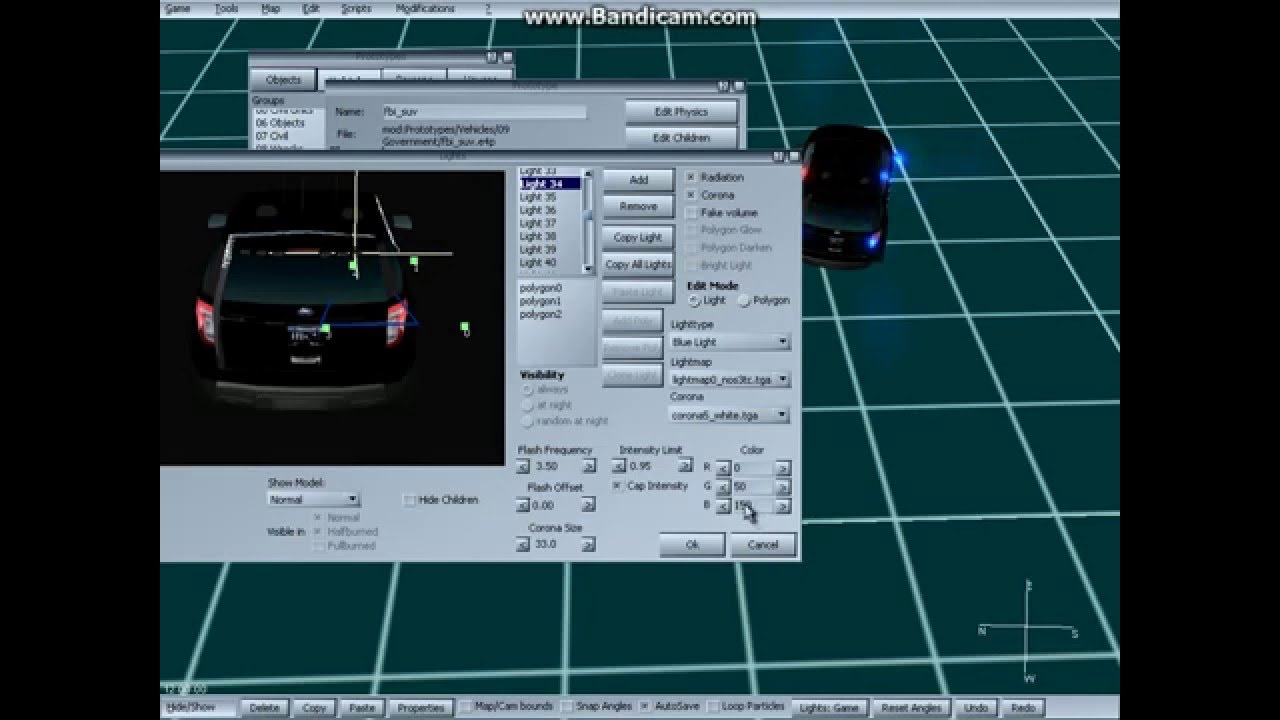
Task: Click the Hide/Show field in bottom toolbar
Action: pyautogui.click(x=199, y=707)
